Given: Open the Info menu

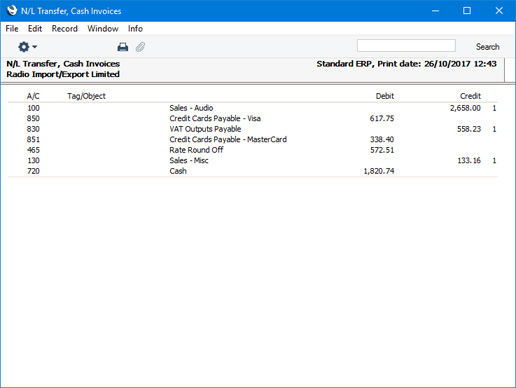Looking at the screenshot, I should (135, 29).
